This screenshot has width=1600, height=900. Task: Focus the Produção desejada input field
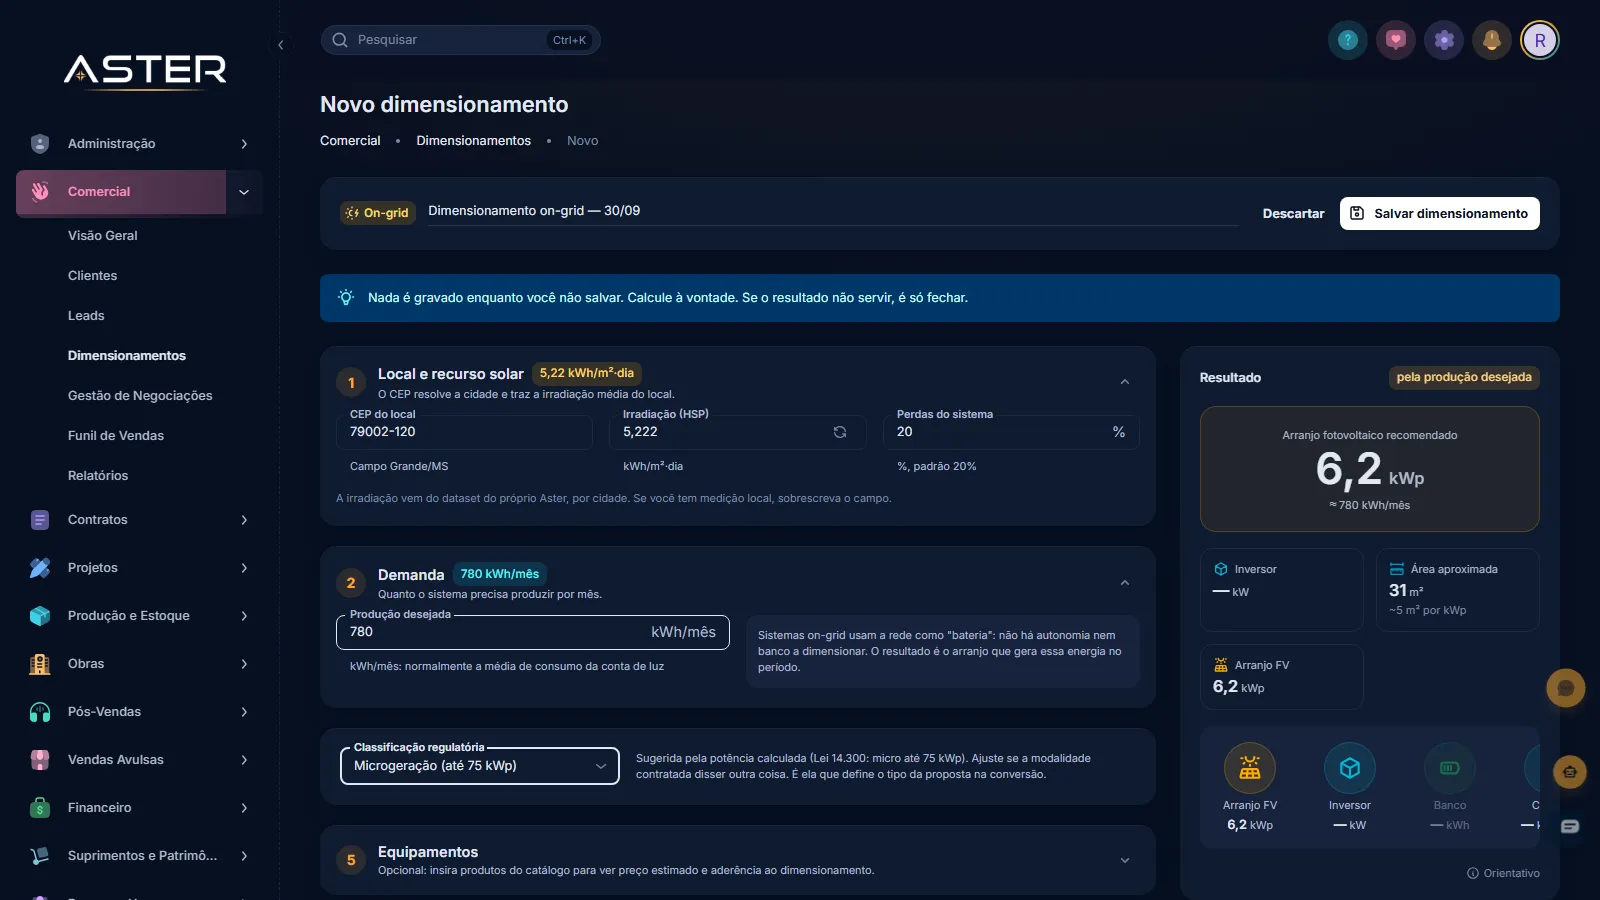pyautogui.click(x=533, y=632)
